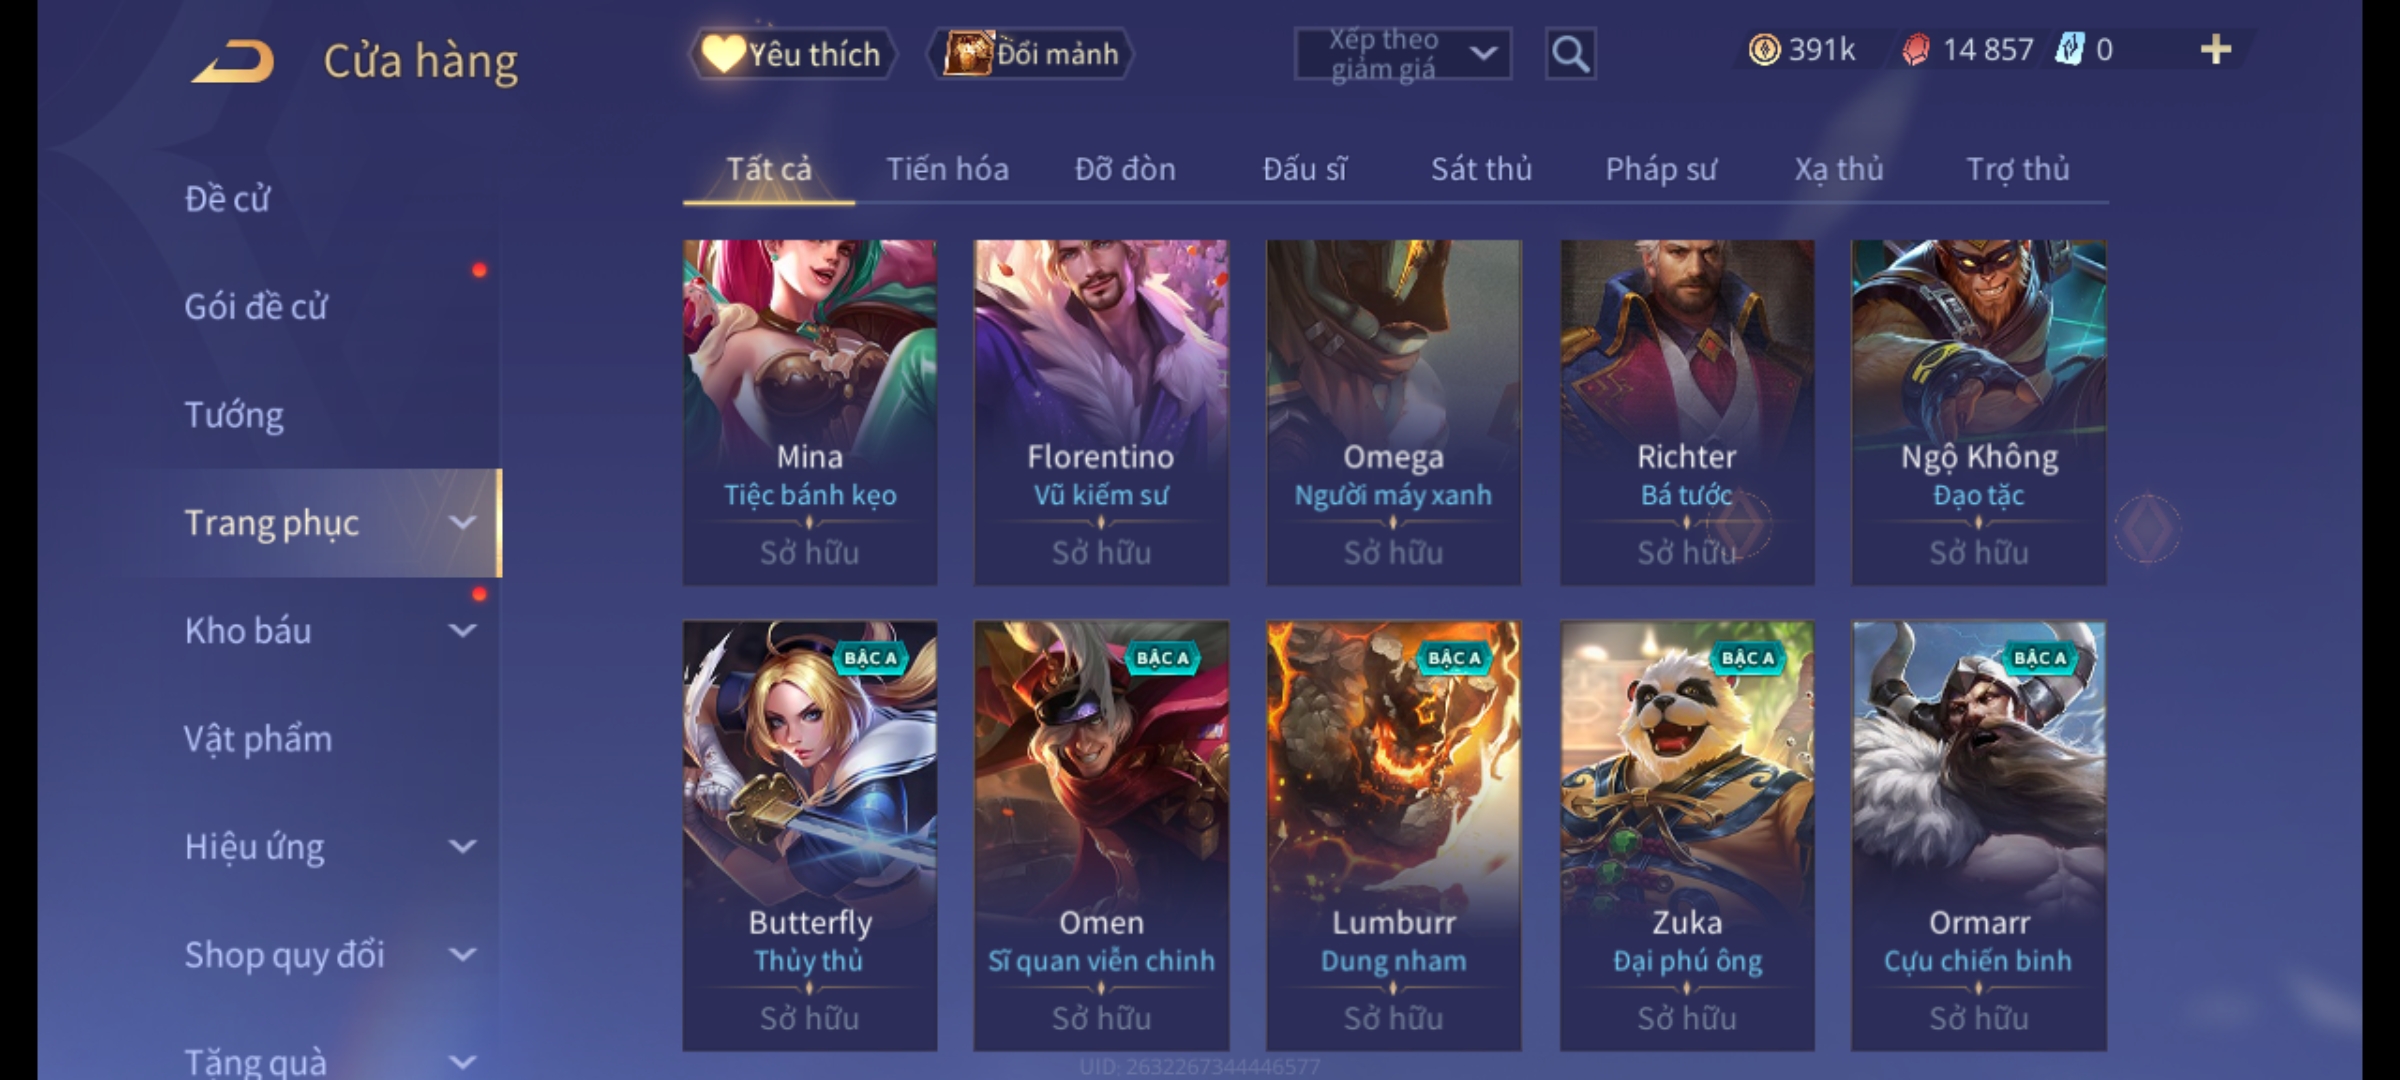Click the plus icon to add currency
Image resolution: width=2400 pixels, height=1080 pixels.
point(2216,49)
